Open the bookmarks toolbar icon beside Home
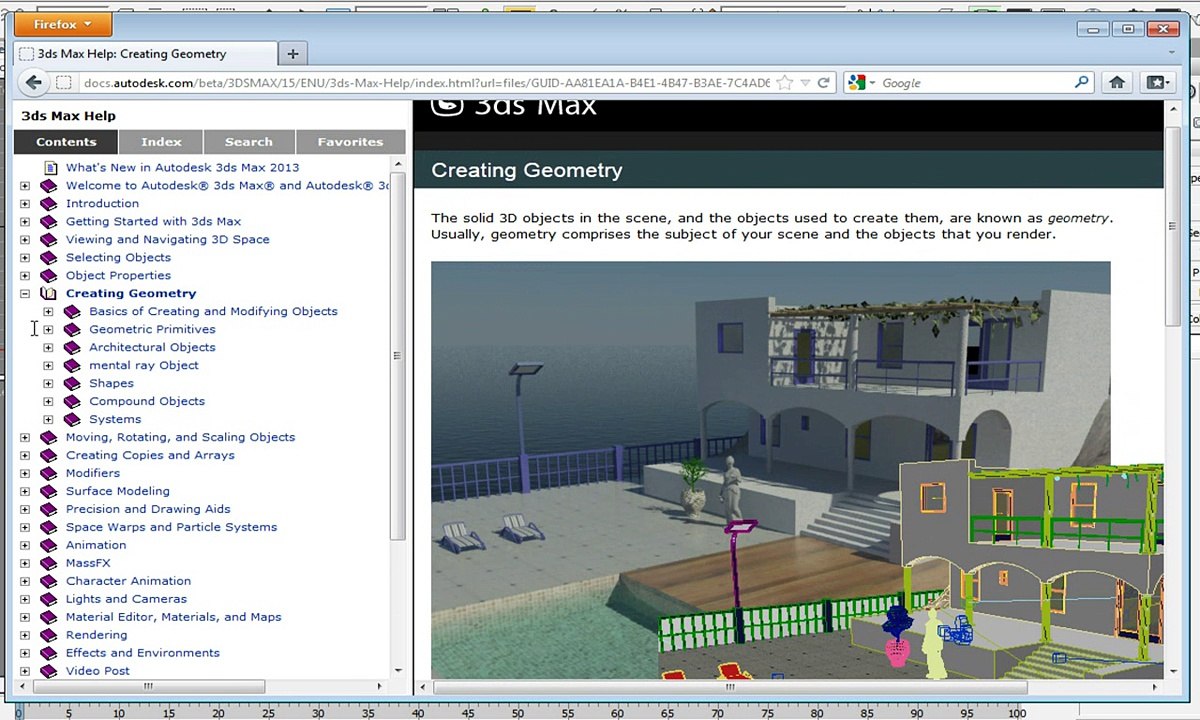The width and height of the screenshot is (1200, 720). 1156,83
